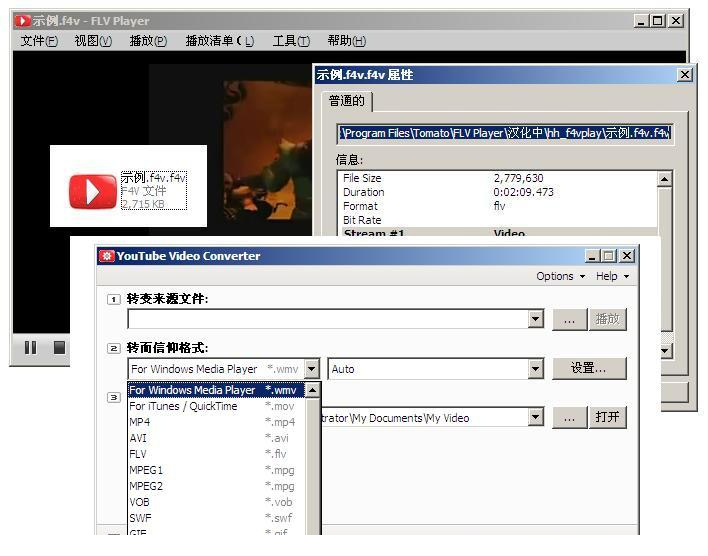Open the 帮助(H) menu
The image size is (708, 556).
[x=347, y=41]
